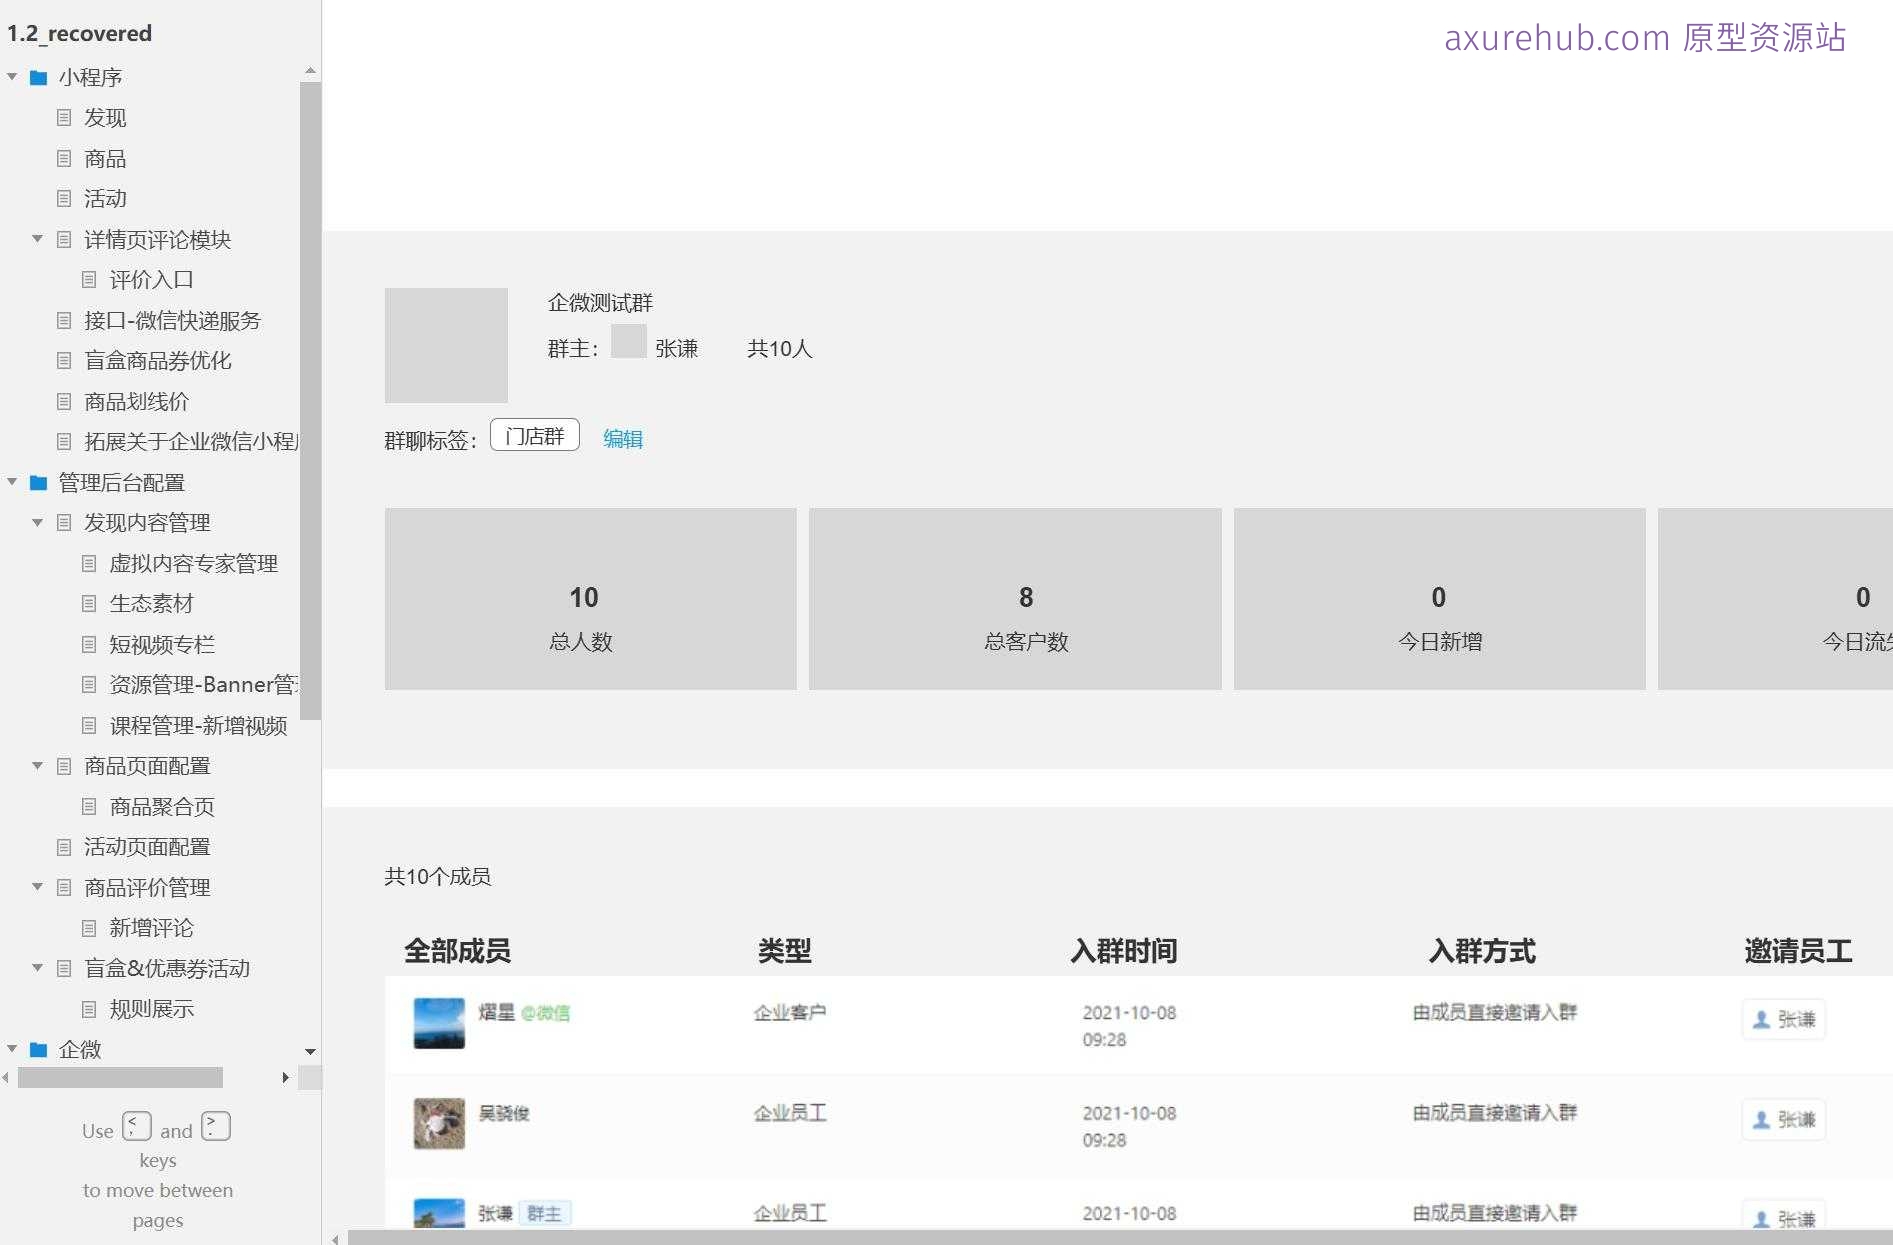Select the 短视频专栏 page in sidebar
Screen dimensions: 1893x1245
161,644
